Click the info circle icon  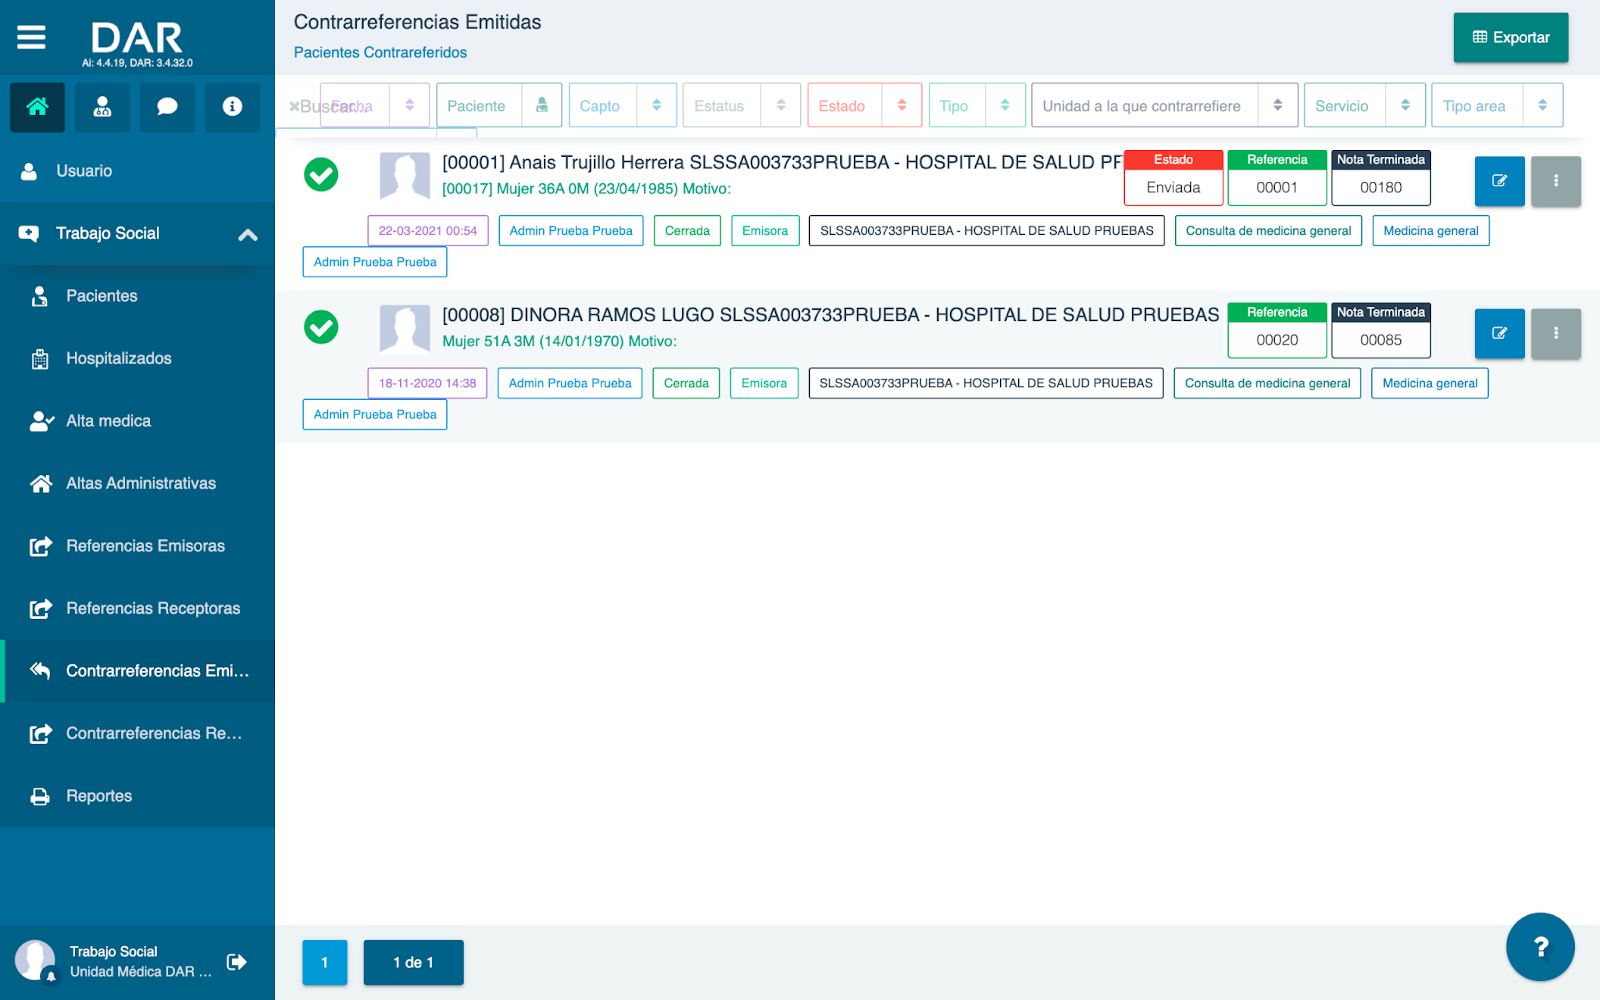232,107
